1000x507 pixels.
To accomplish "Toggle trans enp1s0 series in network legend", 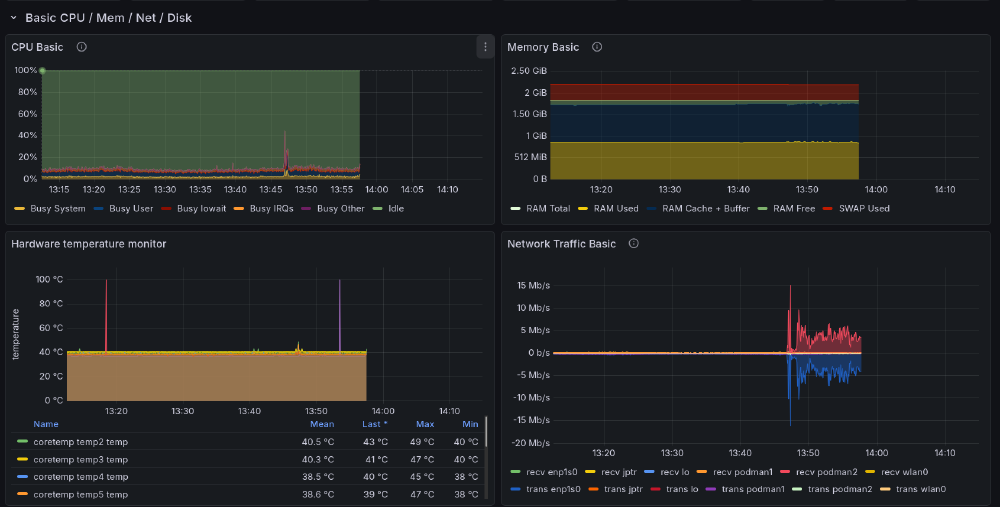I will click(552, 488).
